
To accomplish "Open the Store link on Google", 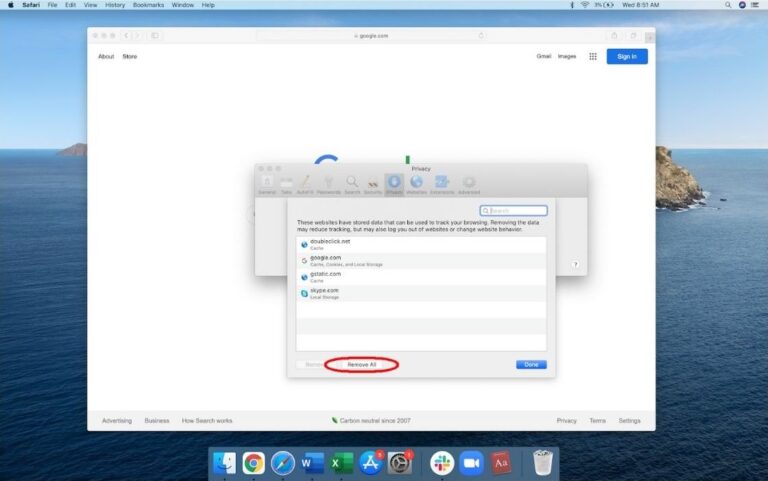I will click(130, 56).
